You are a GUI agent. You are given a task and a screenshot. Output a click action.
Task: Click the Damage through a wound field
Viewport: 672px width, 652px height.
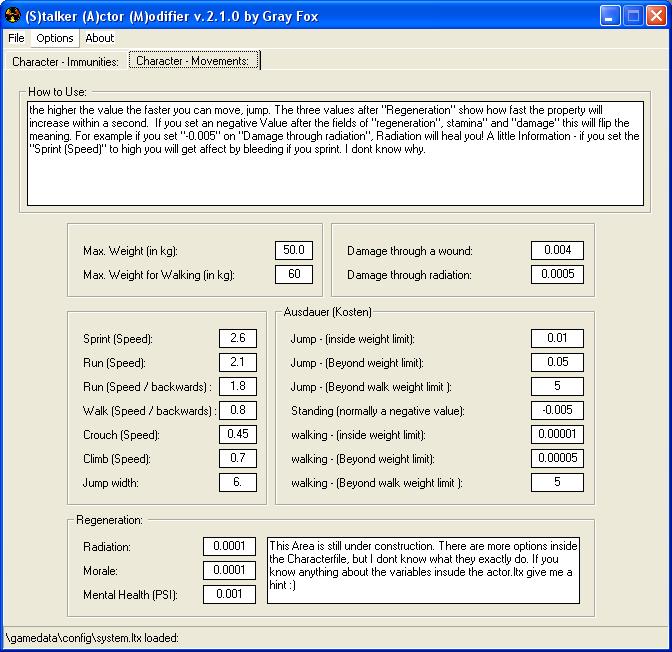pos(557,250)
